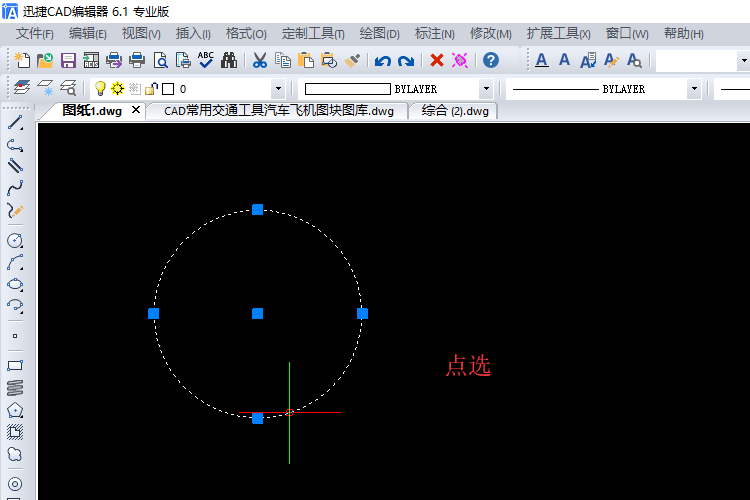
Task: Select the Polygon tool
Action: click(x=15, y=410)
